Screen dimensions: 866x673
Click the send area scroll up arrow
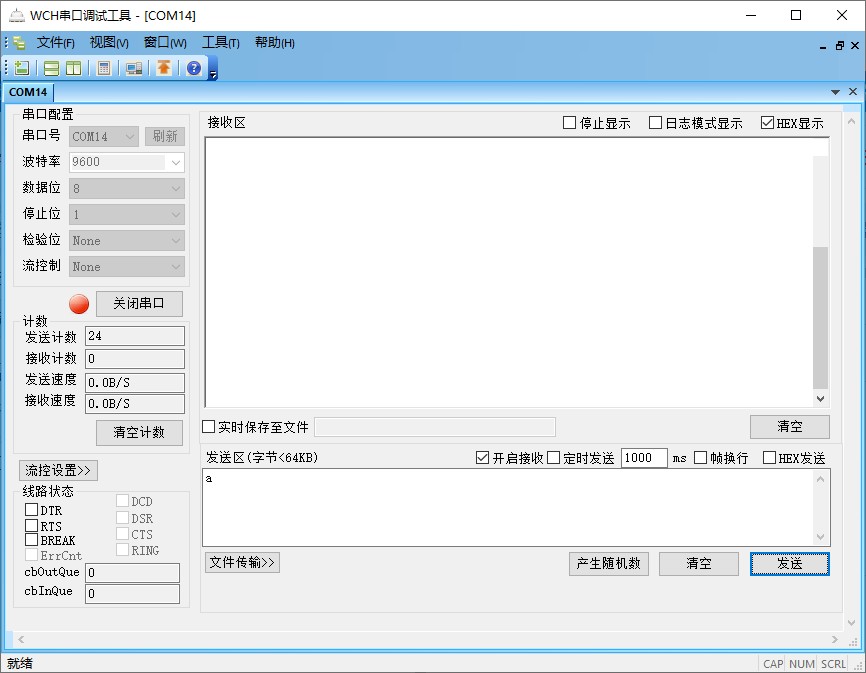(x=820, y=479)
